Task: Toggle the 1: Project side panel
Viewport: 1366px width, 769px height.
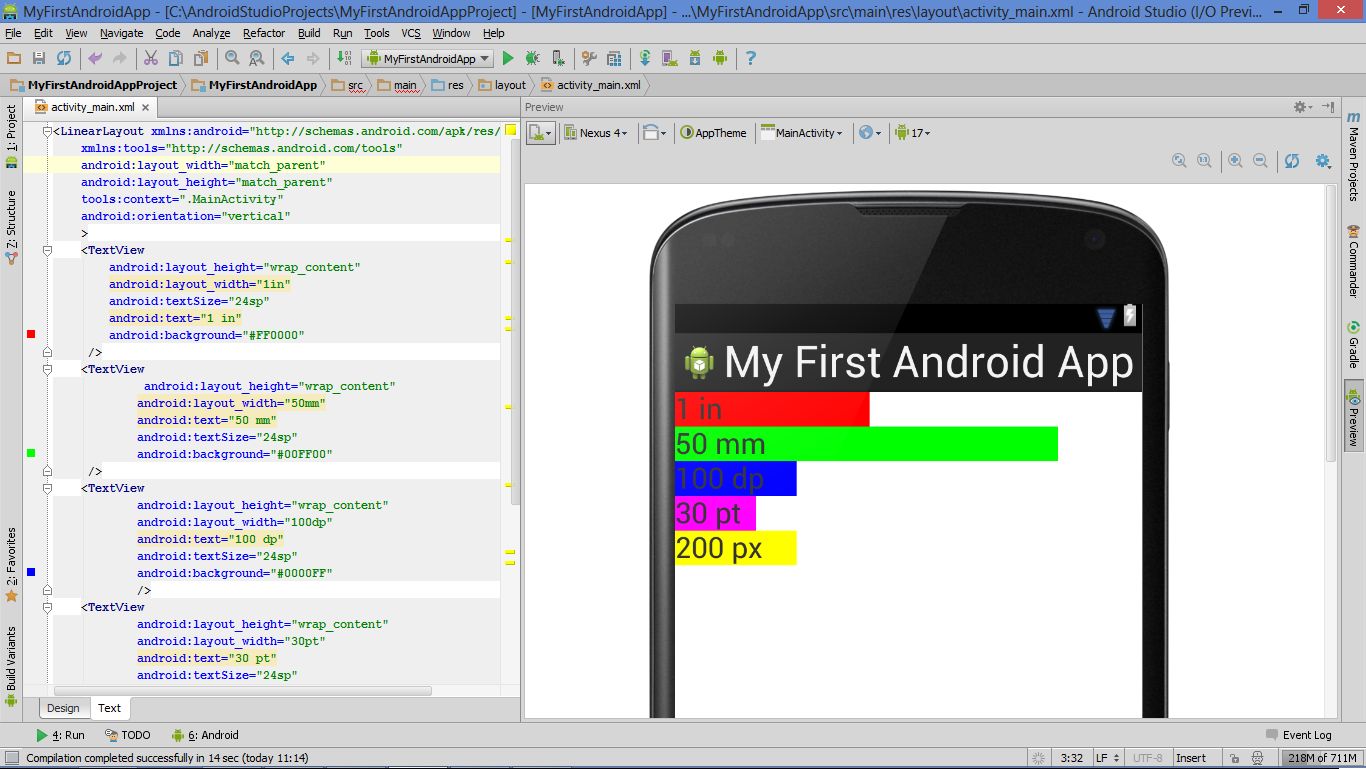Action: (12, 136)
